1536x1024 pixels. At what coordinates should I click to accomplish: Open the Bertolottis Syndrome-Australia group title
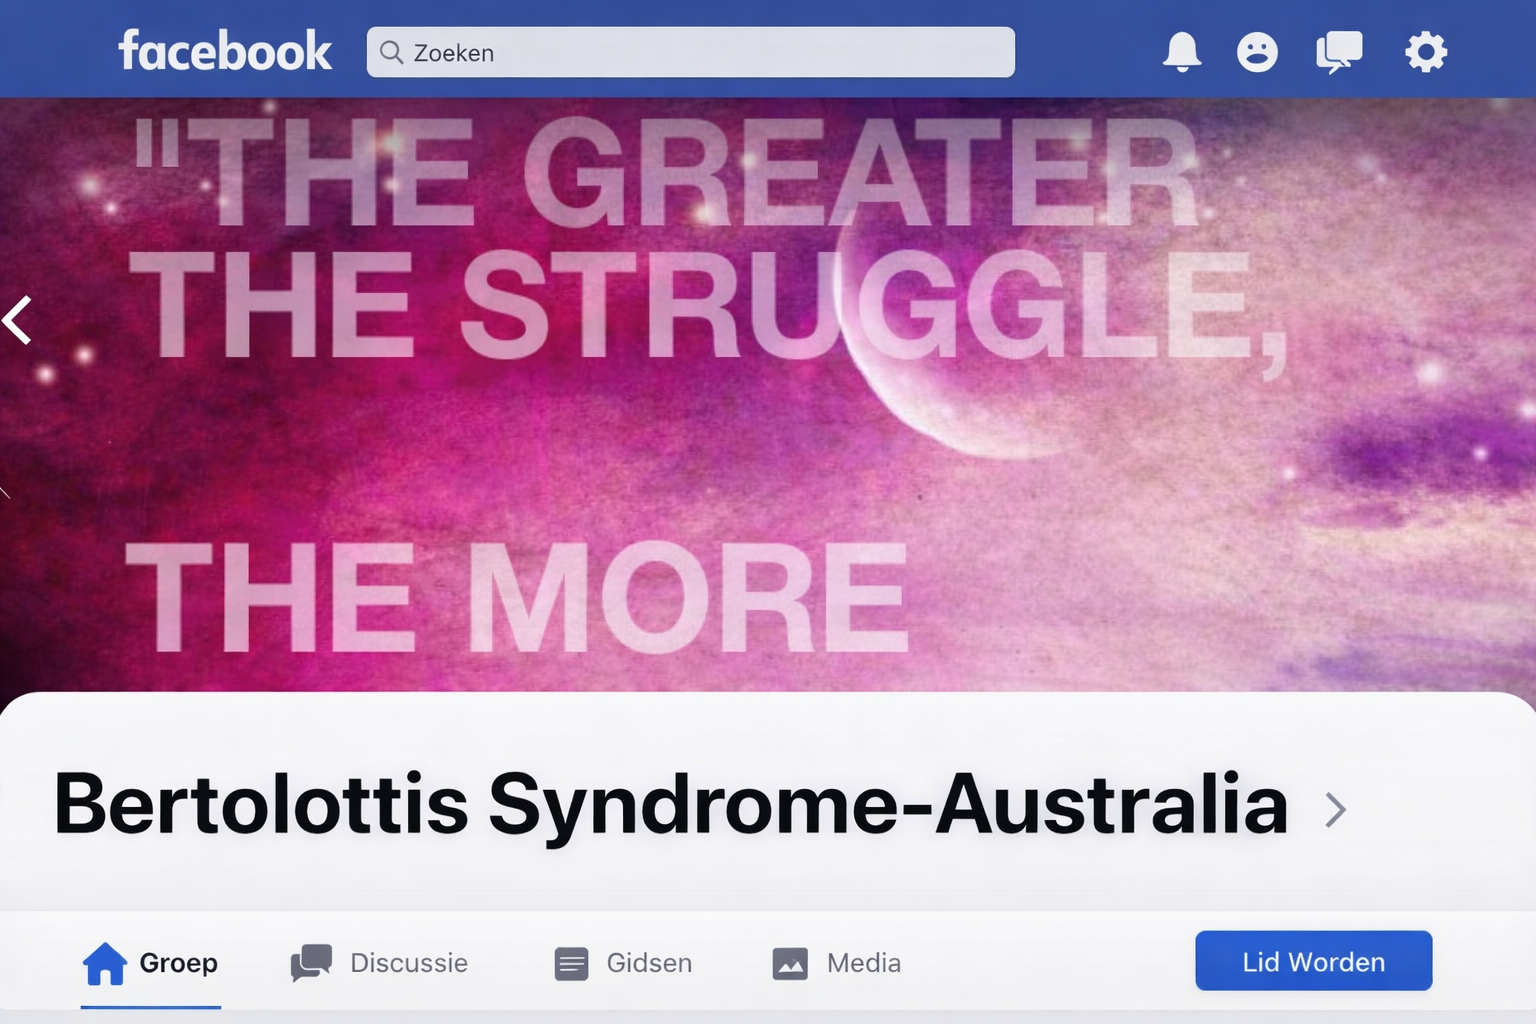(671, 804)
